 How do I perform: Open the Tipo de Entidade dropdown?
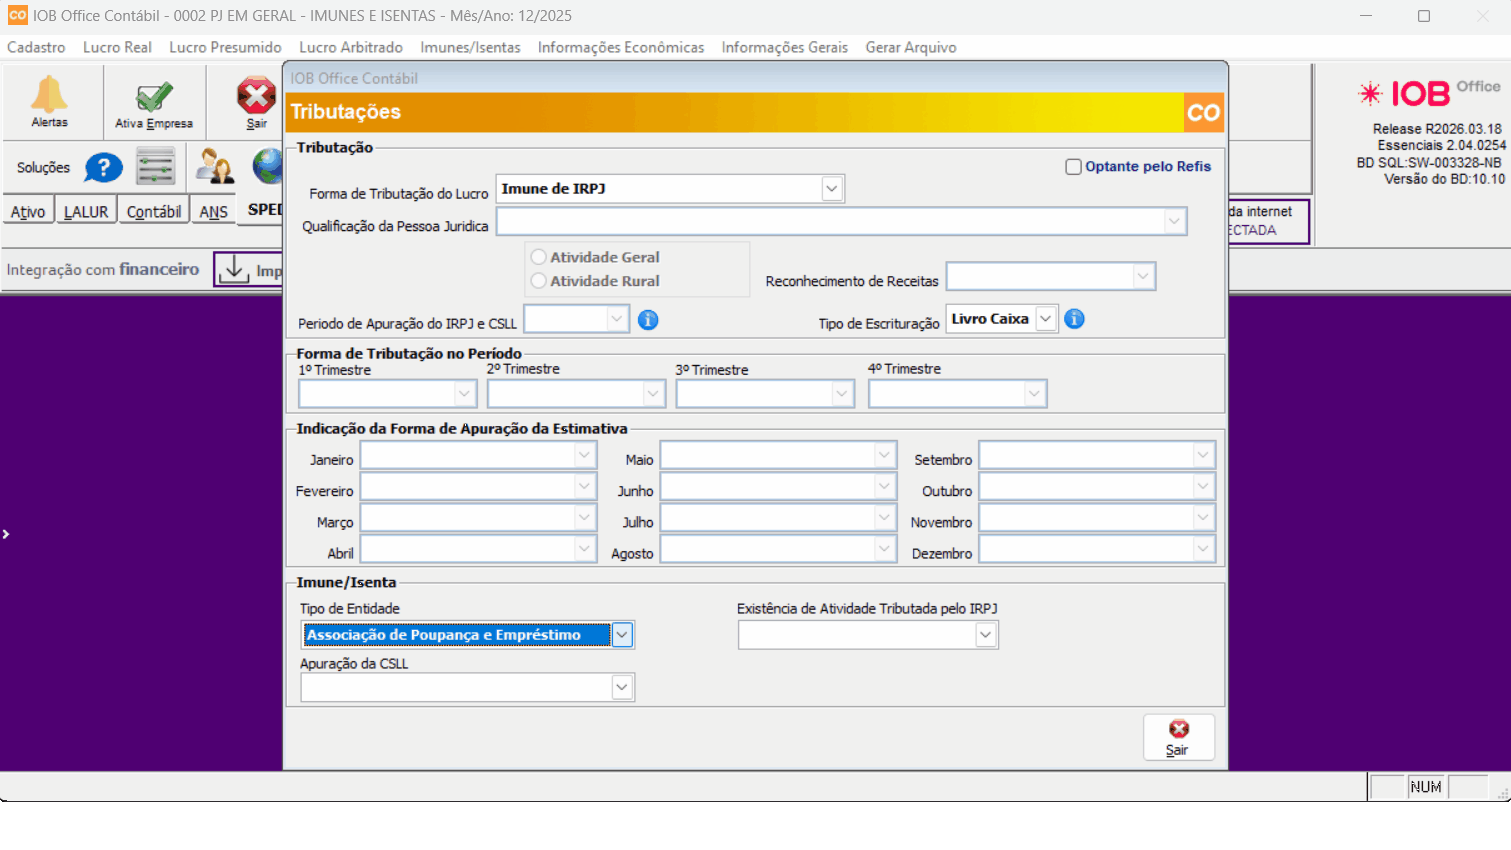[621, 635]
